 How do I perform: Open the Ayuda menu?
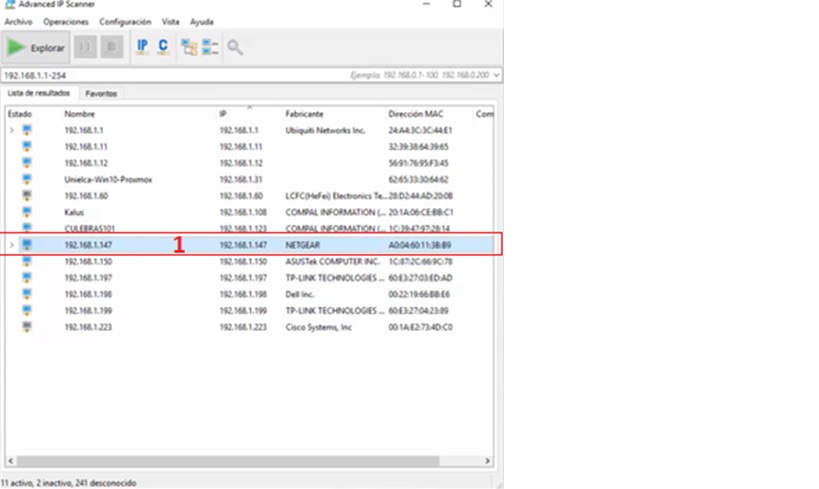pos(202,22)
